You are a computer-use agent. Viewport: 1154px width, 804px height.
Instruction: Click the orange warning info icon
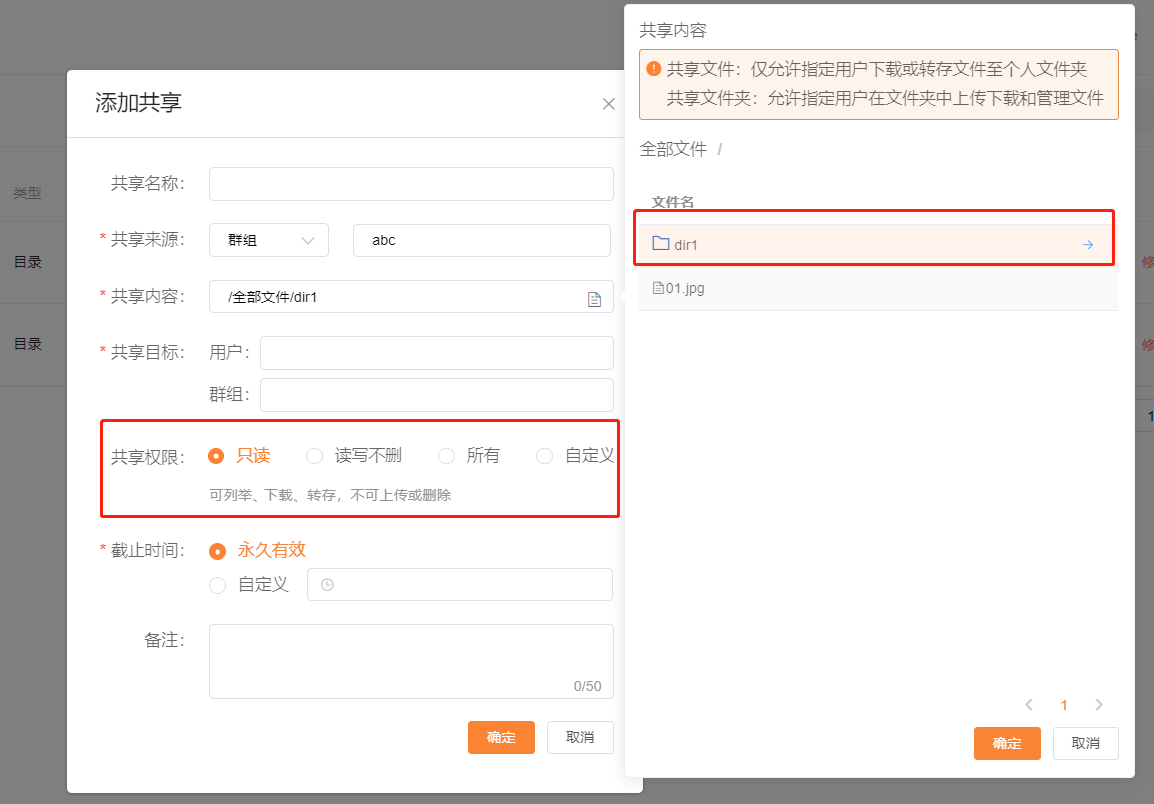(654, 68)
